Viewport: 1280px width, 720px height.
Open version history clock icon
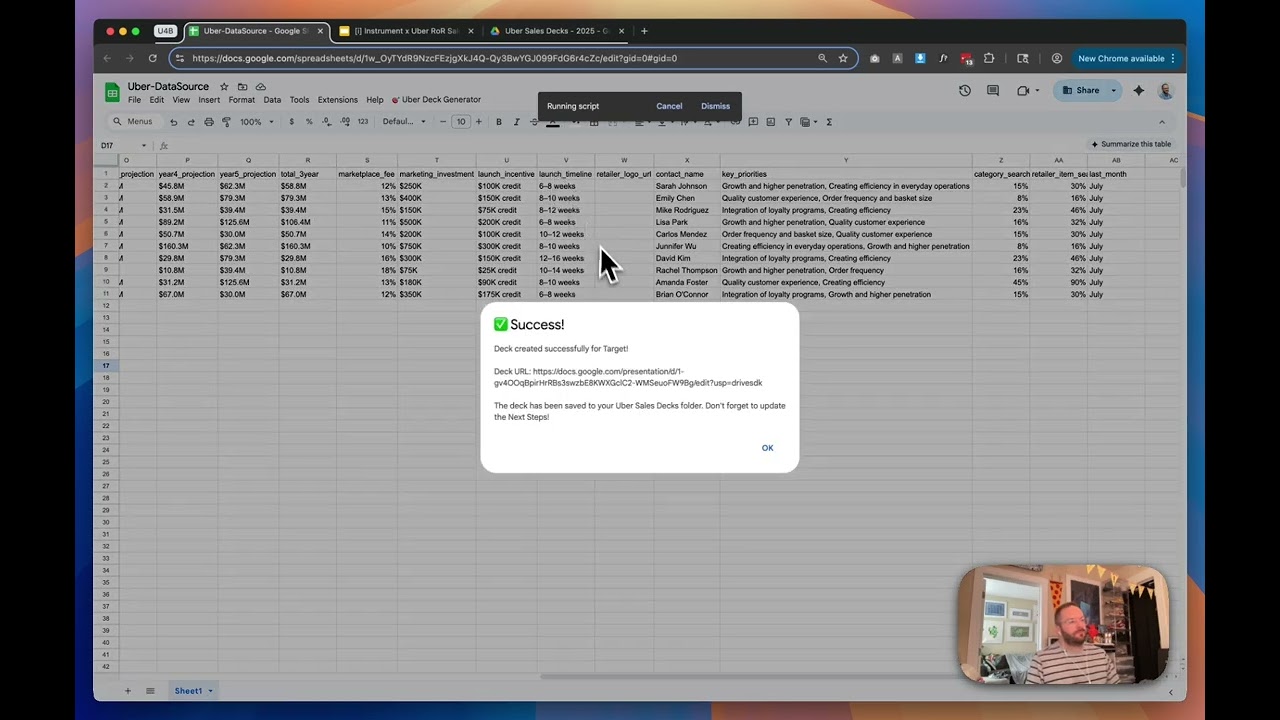(x=965, y=90)
